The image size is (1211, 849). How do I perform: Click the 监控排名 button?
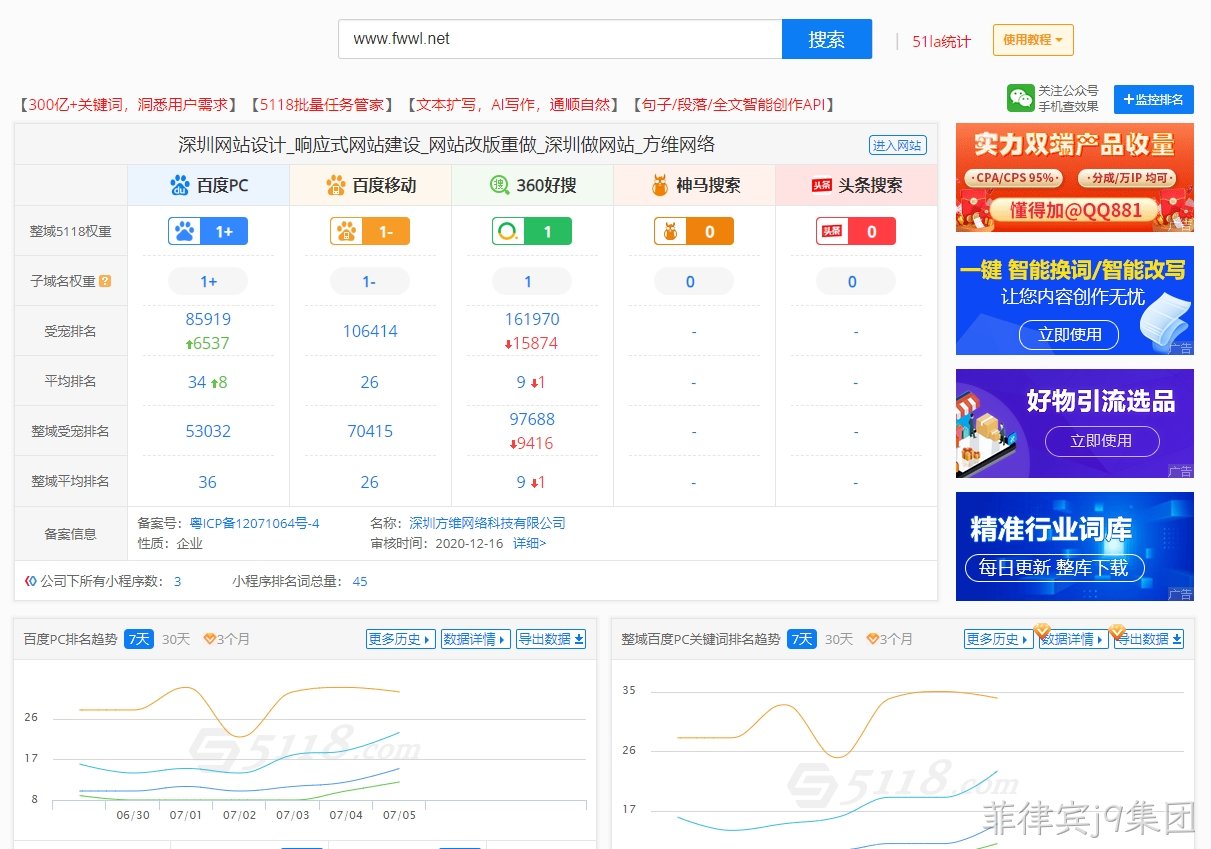pos(1154,99)
